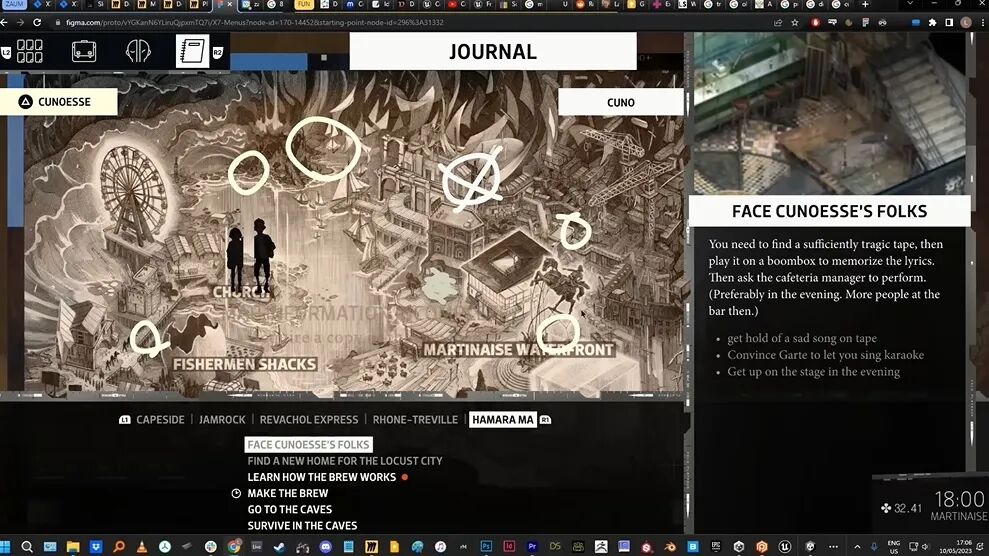Select task Make the Brew
The width and height of the screenshot is (989, 556).
coord(288,494)
